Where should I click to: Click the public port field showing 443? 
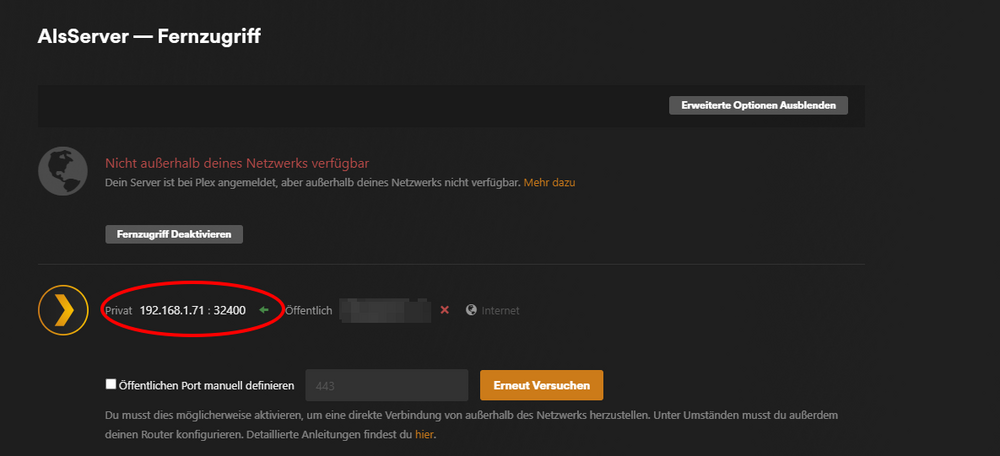coord(387,385)
